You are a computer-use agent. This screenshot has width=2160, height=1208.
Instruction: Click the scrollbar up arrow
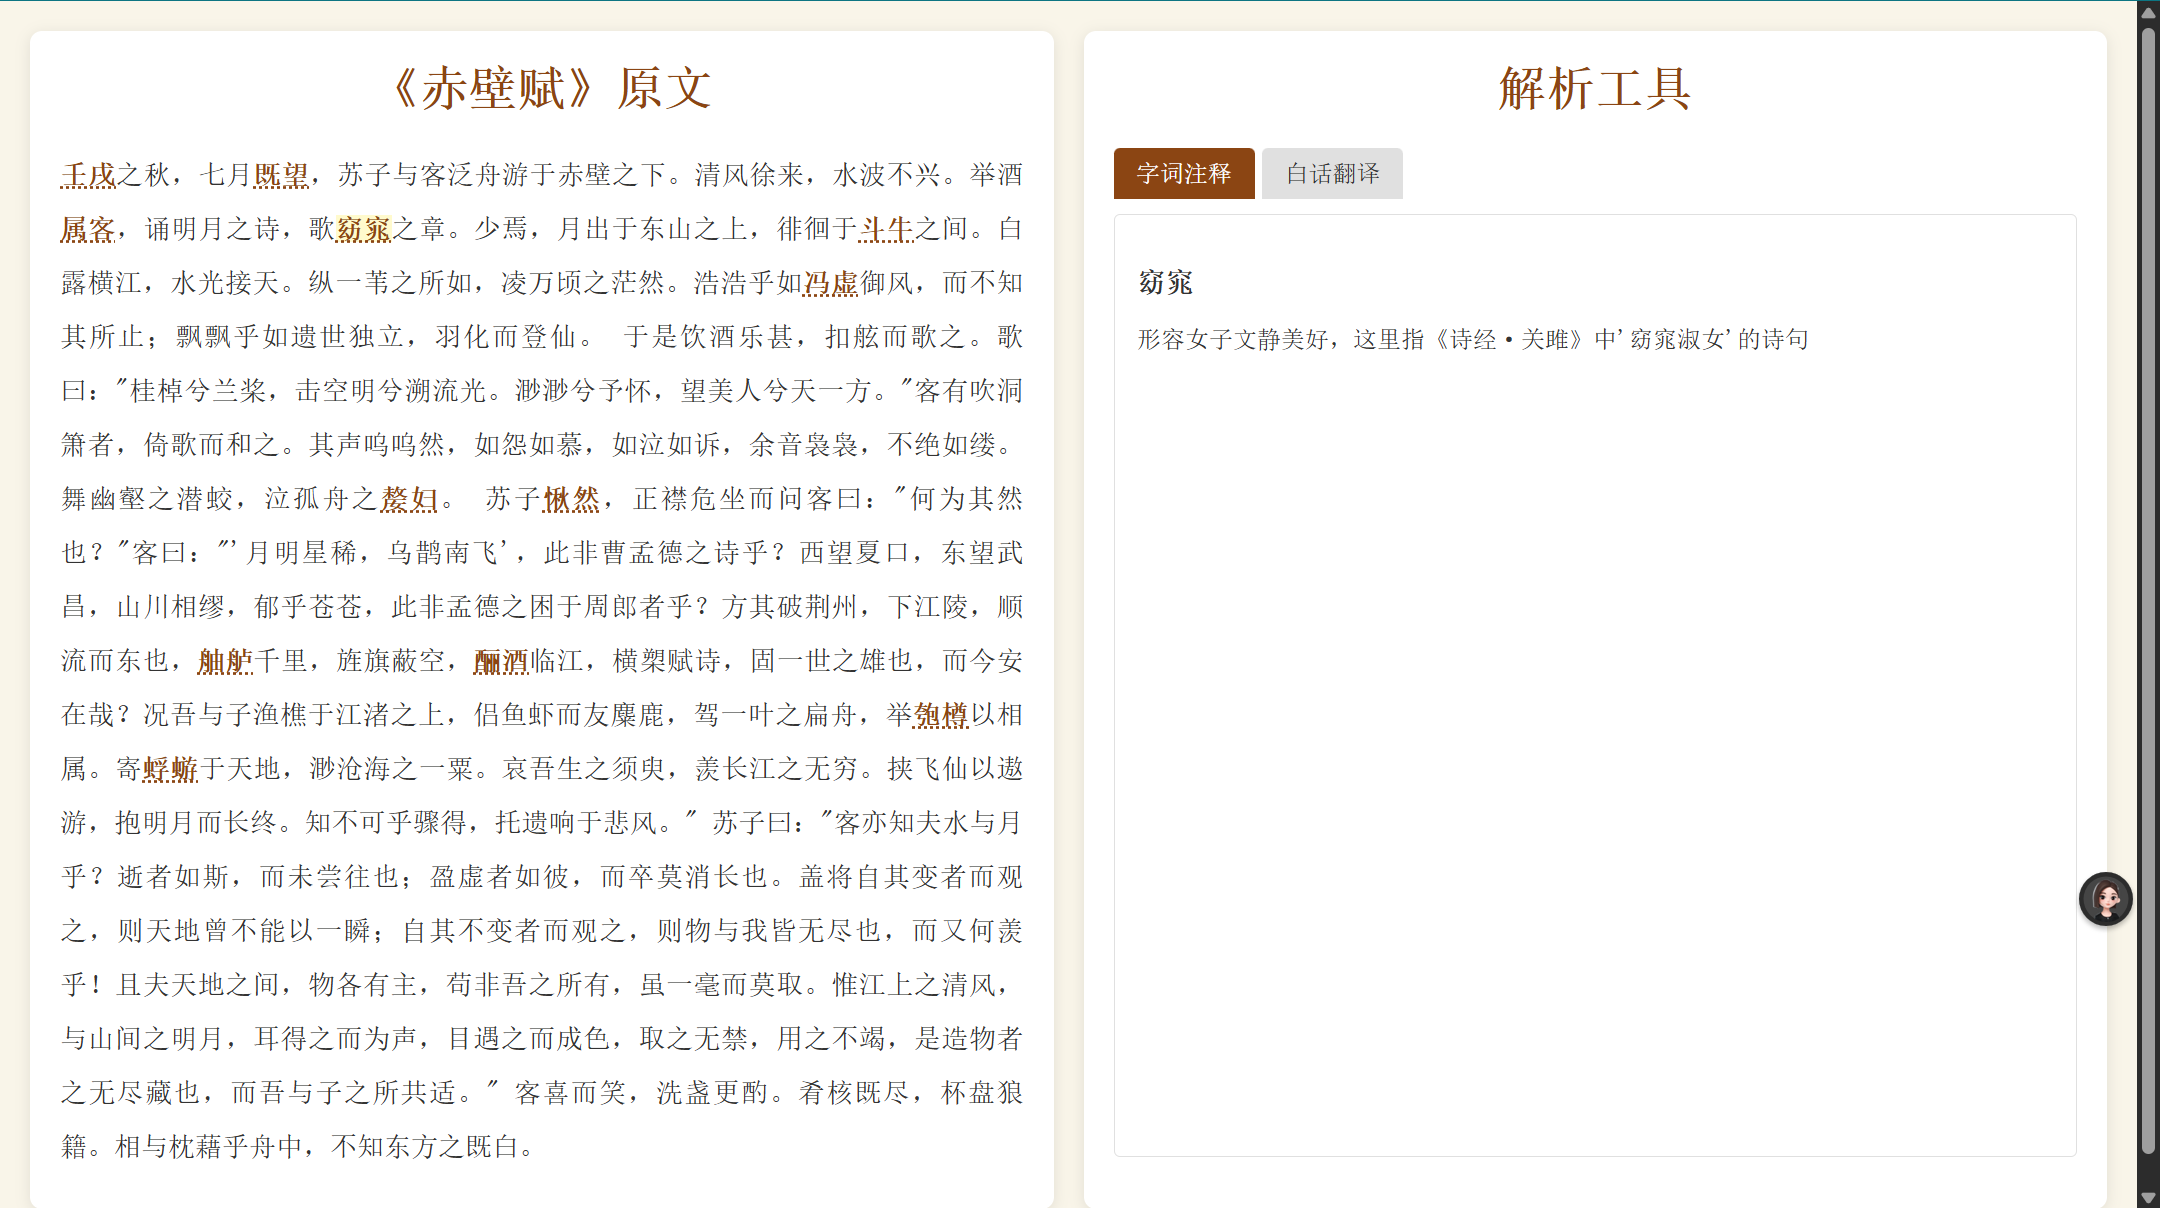coord(2147,12)
